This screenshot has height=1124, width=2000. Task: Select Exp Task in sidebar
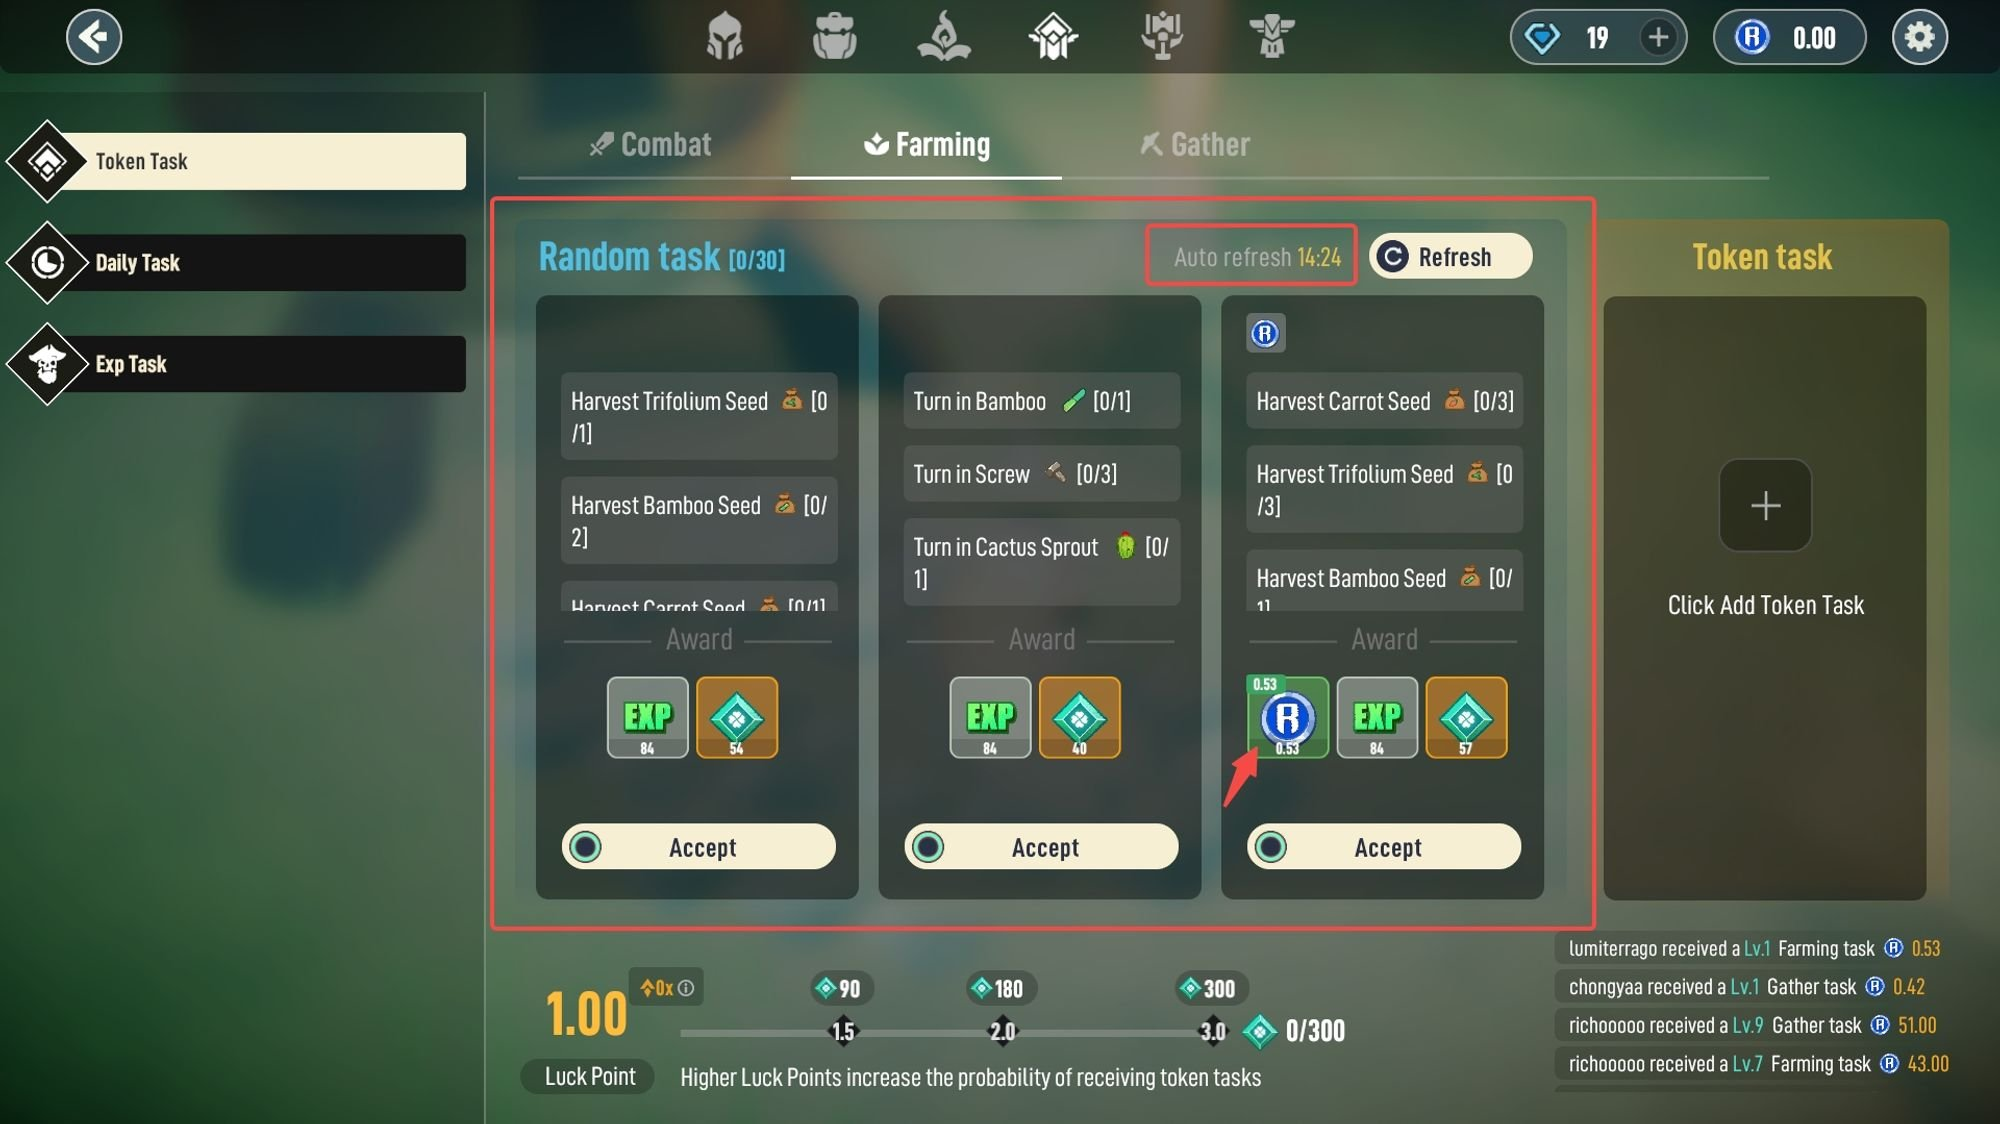[237, 364]
